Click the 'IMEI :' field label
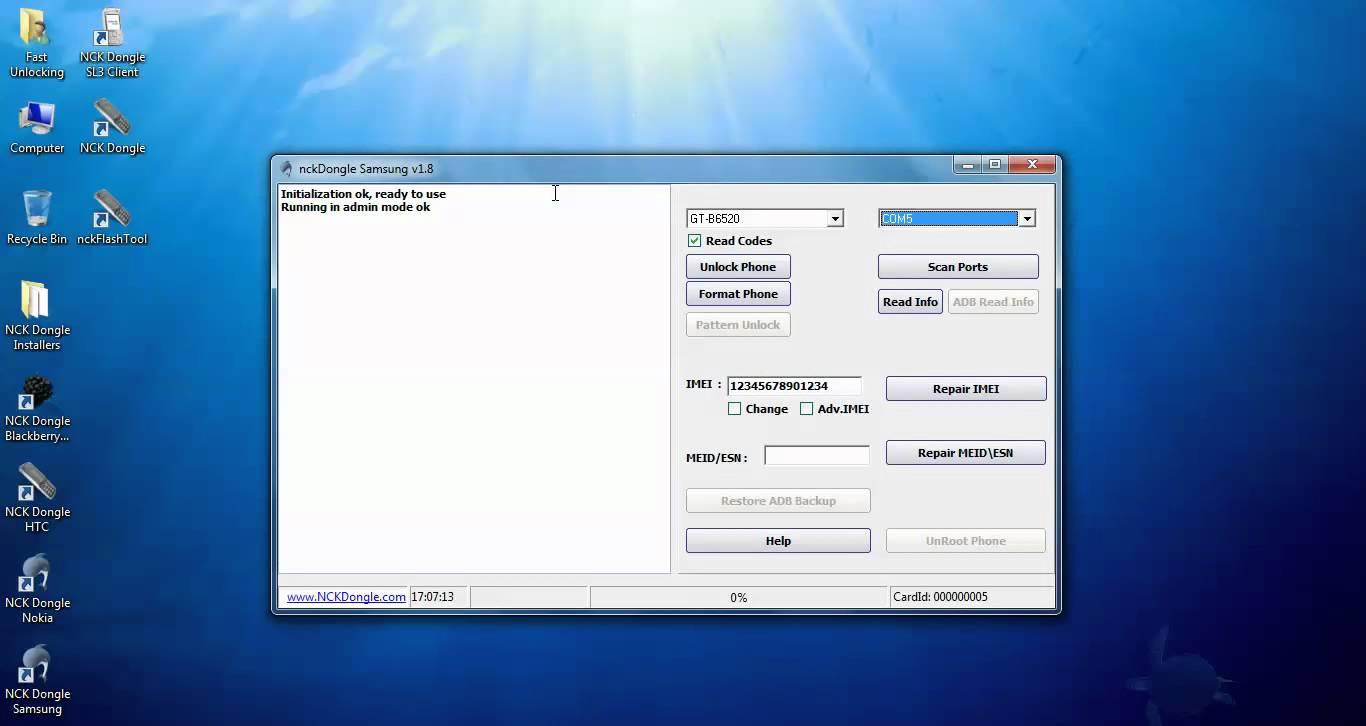 coord(703,384)
